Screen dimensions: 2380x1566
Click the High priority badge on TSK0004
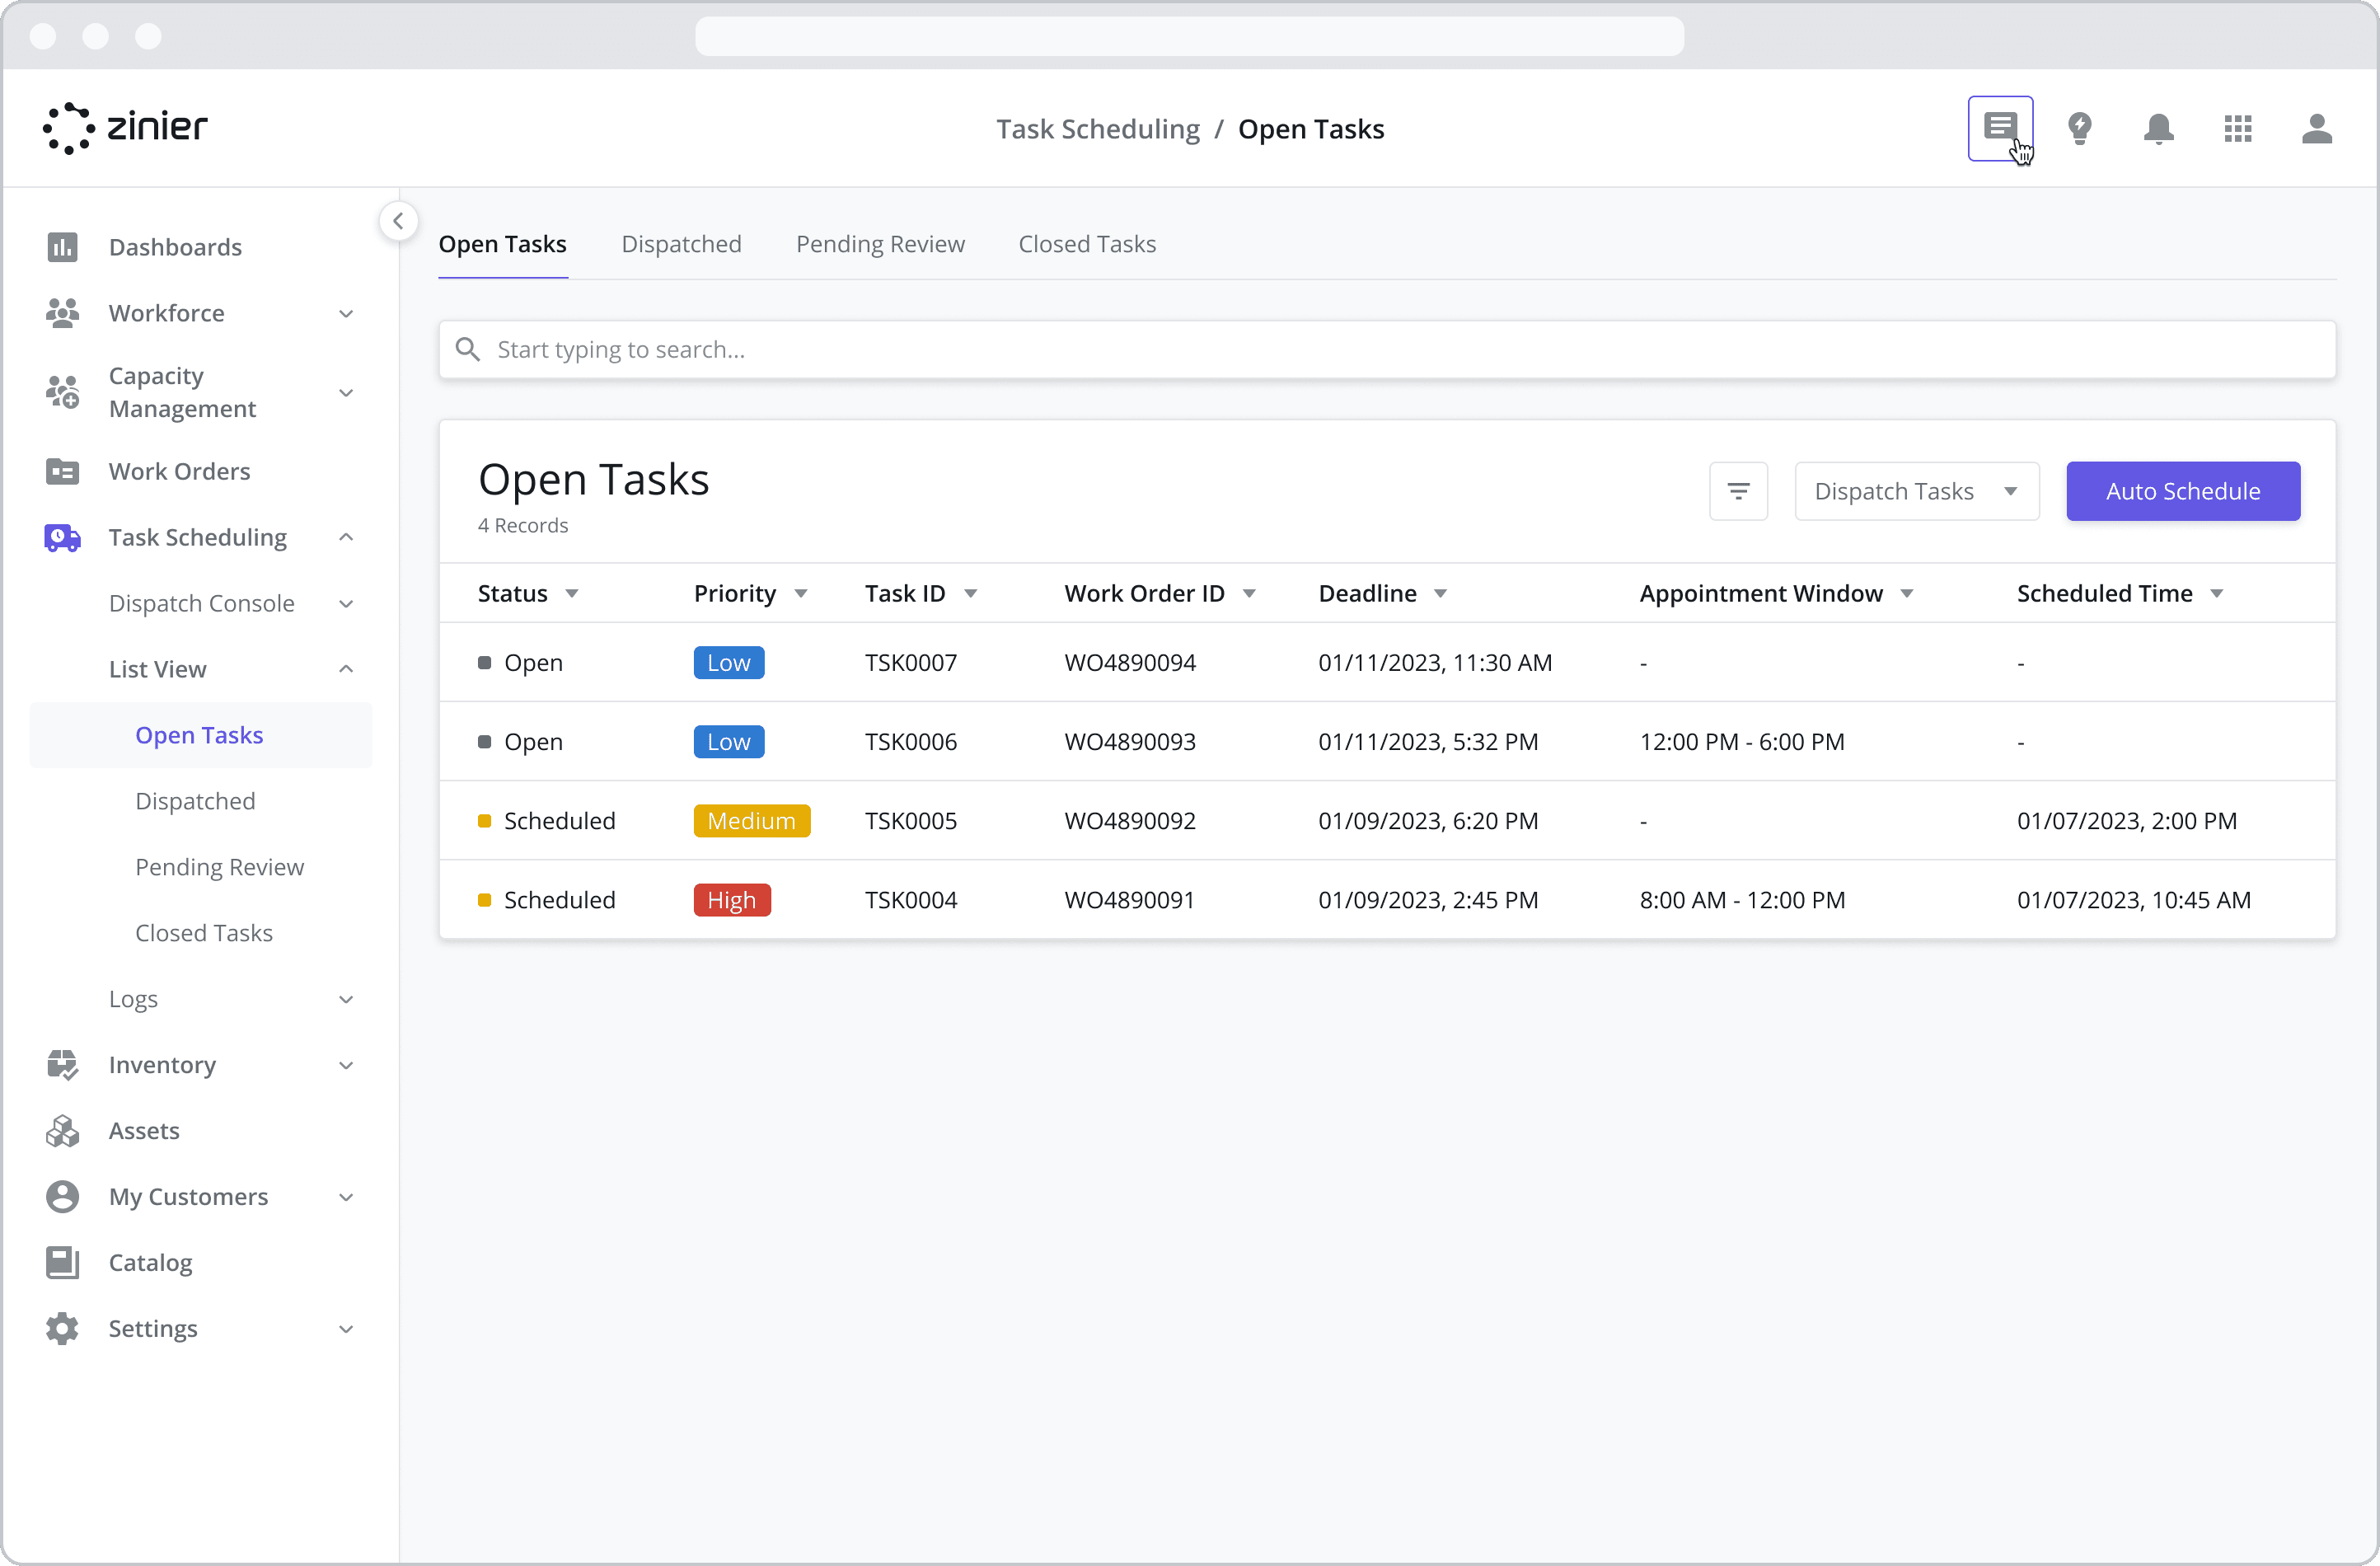click(732, 900)
